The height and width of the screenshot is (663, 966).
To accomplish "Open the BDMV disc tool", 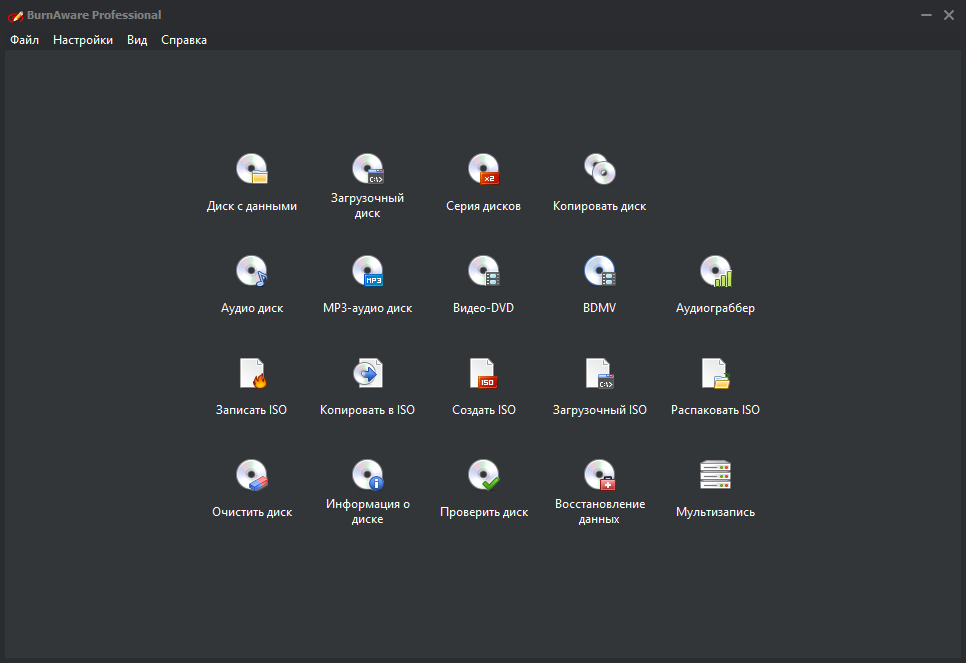I will click(599, 271).
